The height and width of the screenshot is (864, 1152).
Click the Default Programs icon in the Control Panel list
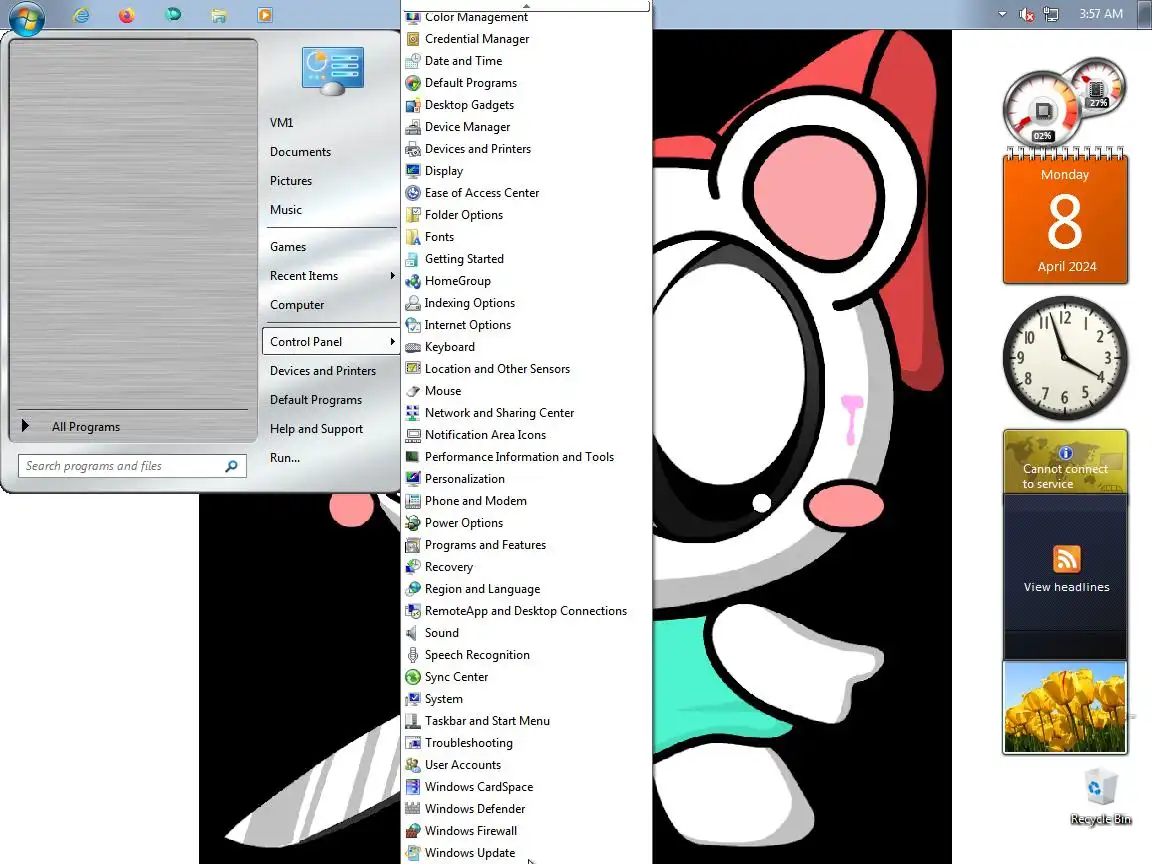[x=413, y=83]
